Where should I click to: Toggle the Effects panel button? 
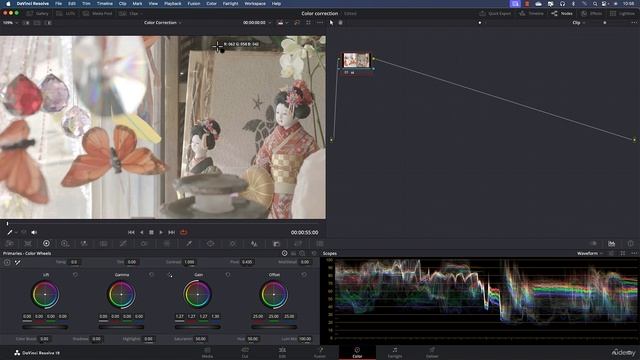pyautogui.click(x=591, y=13)
